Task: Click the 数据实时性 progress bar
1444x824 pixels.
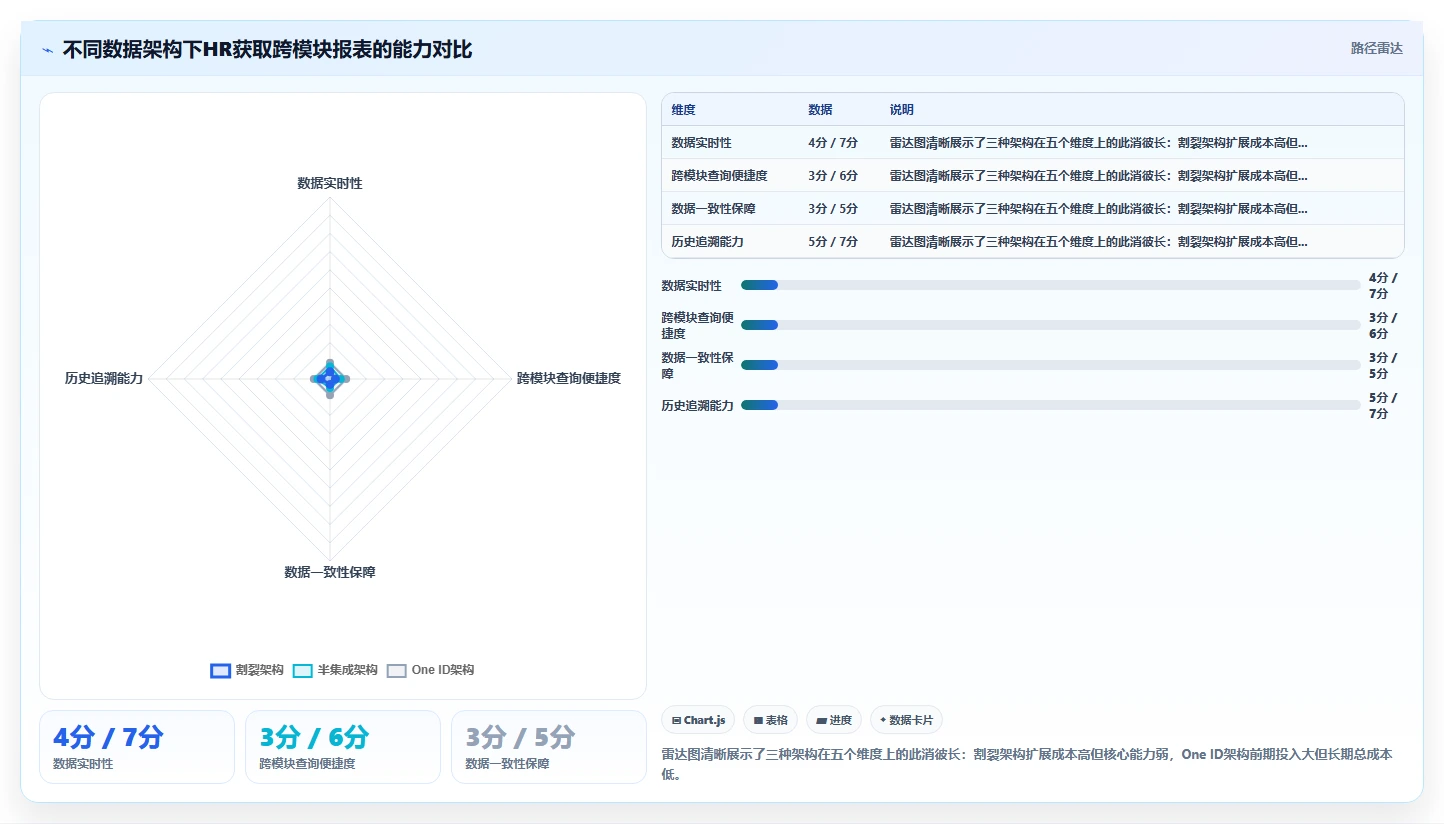Action: (1050, 285)
